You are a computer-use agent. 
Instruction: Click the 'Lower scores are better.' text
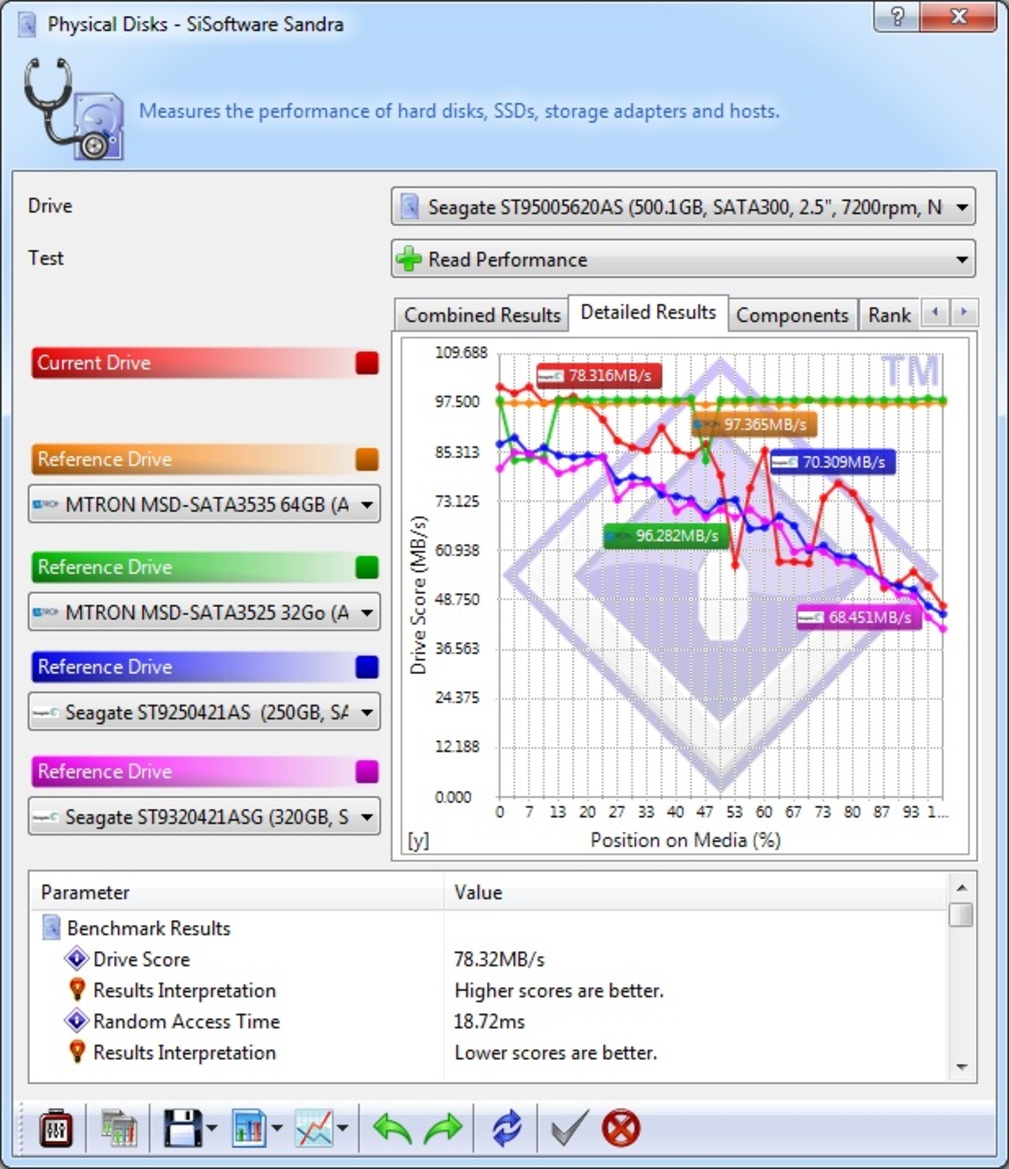click(556, 1053)
